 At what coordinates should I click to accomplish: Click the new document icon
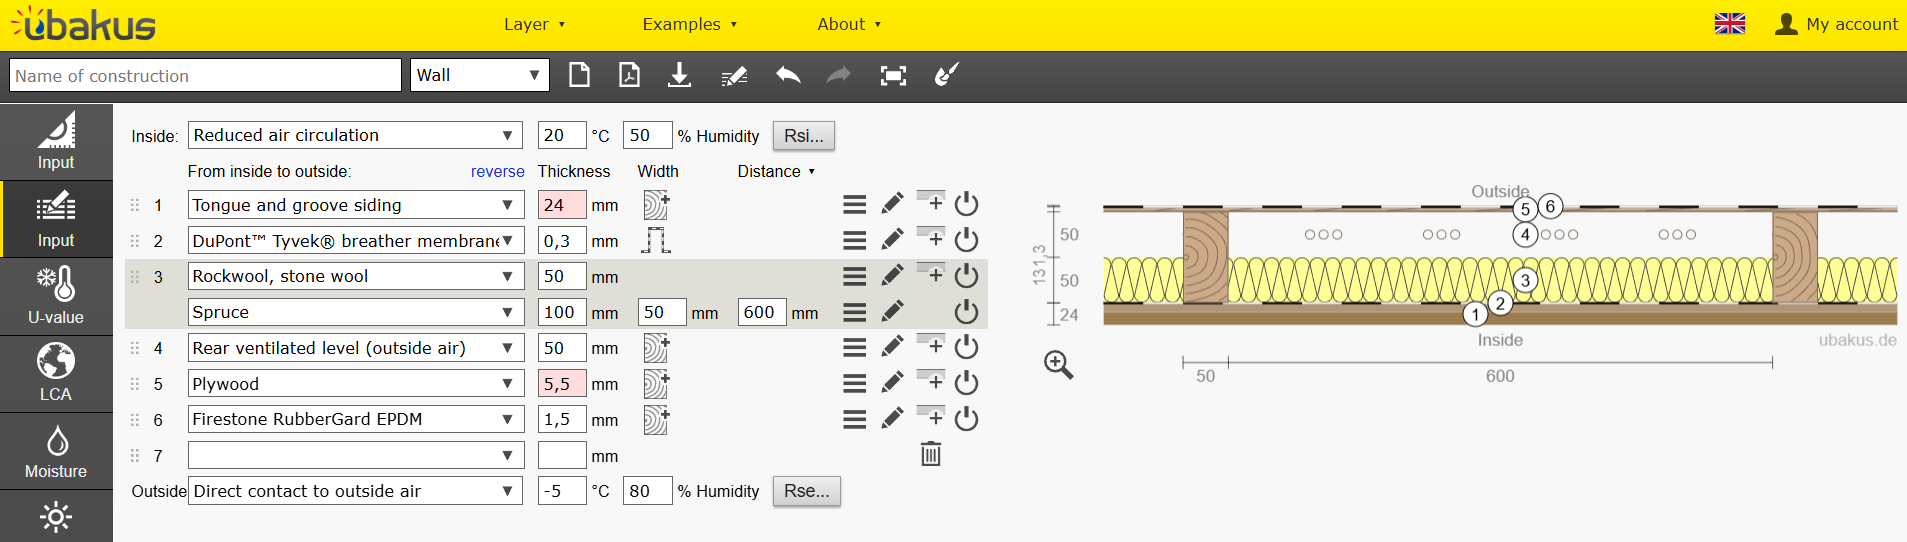coord(579,75)
